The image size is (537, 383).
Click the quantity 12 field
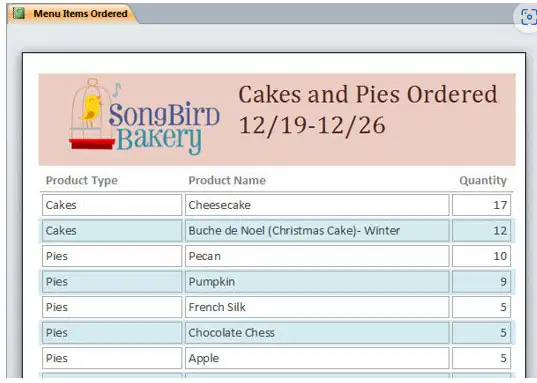[x=481, y=231]
